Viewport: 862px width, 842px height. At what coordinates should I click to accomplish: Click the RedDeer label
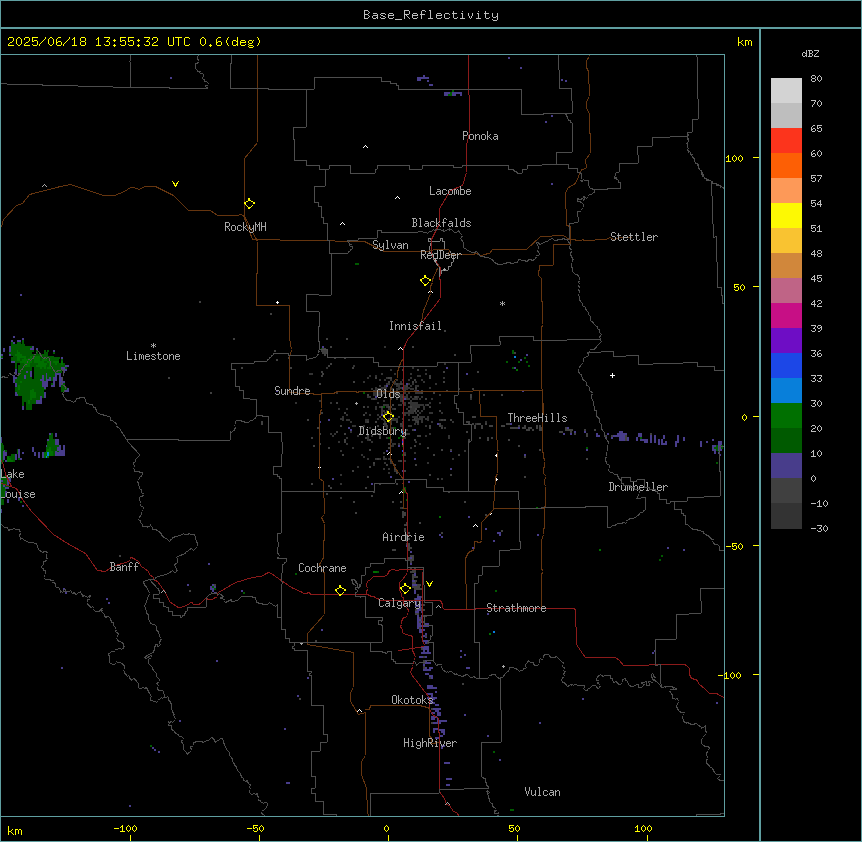(440, 254)
